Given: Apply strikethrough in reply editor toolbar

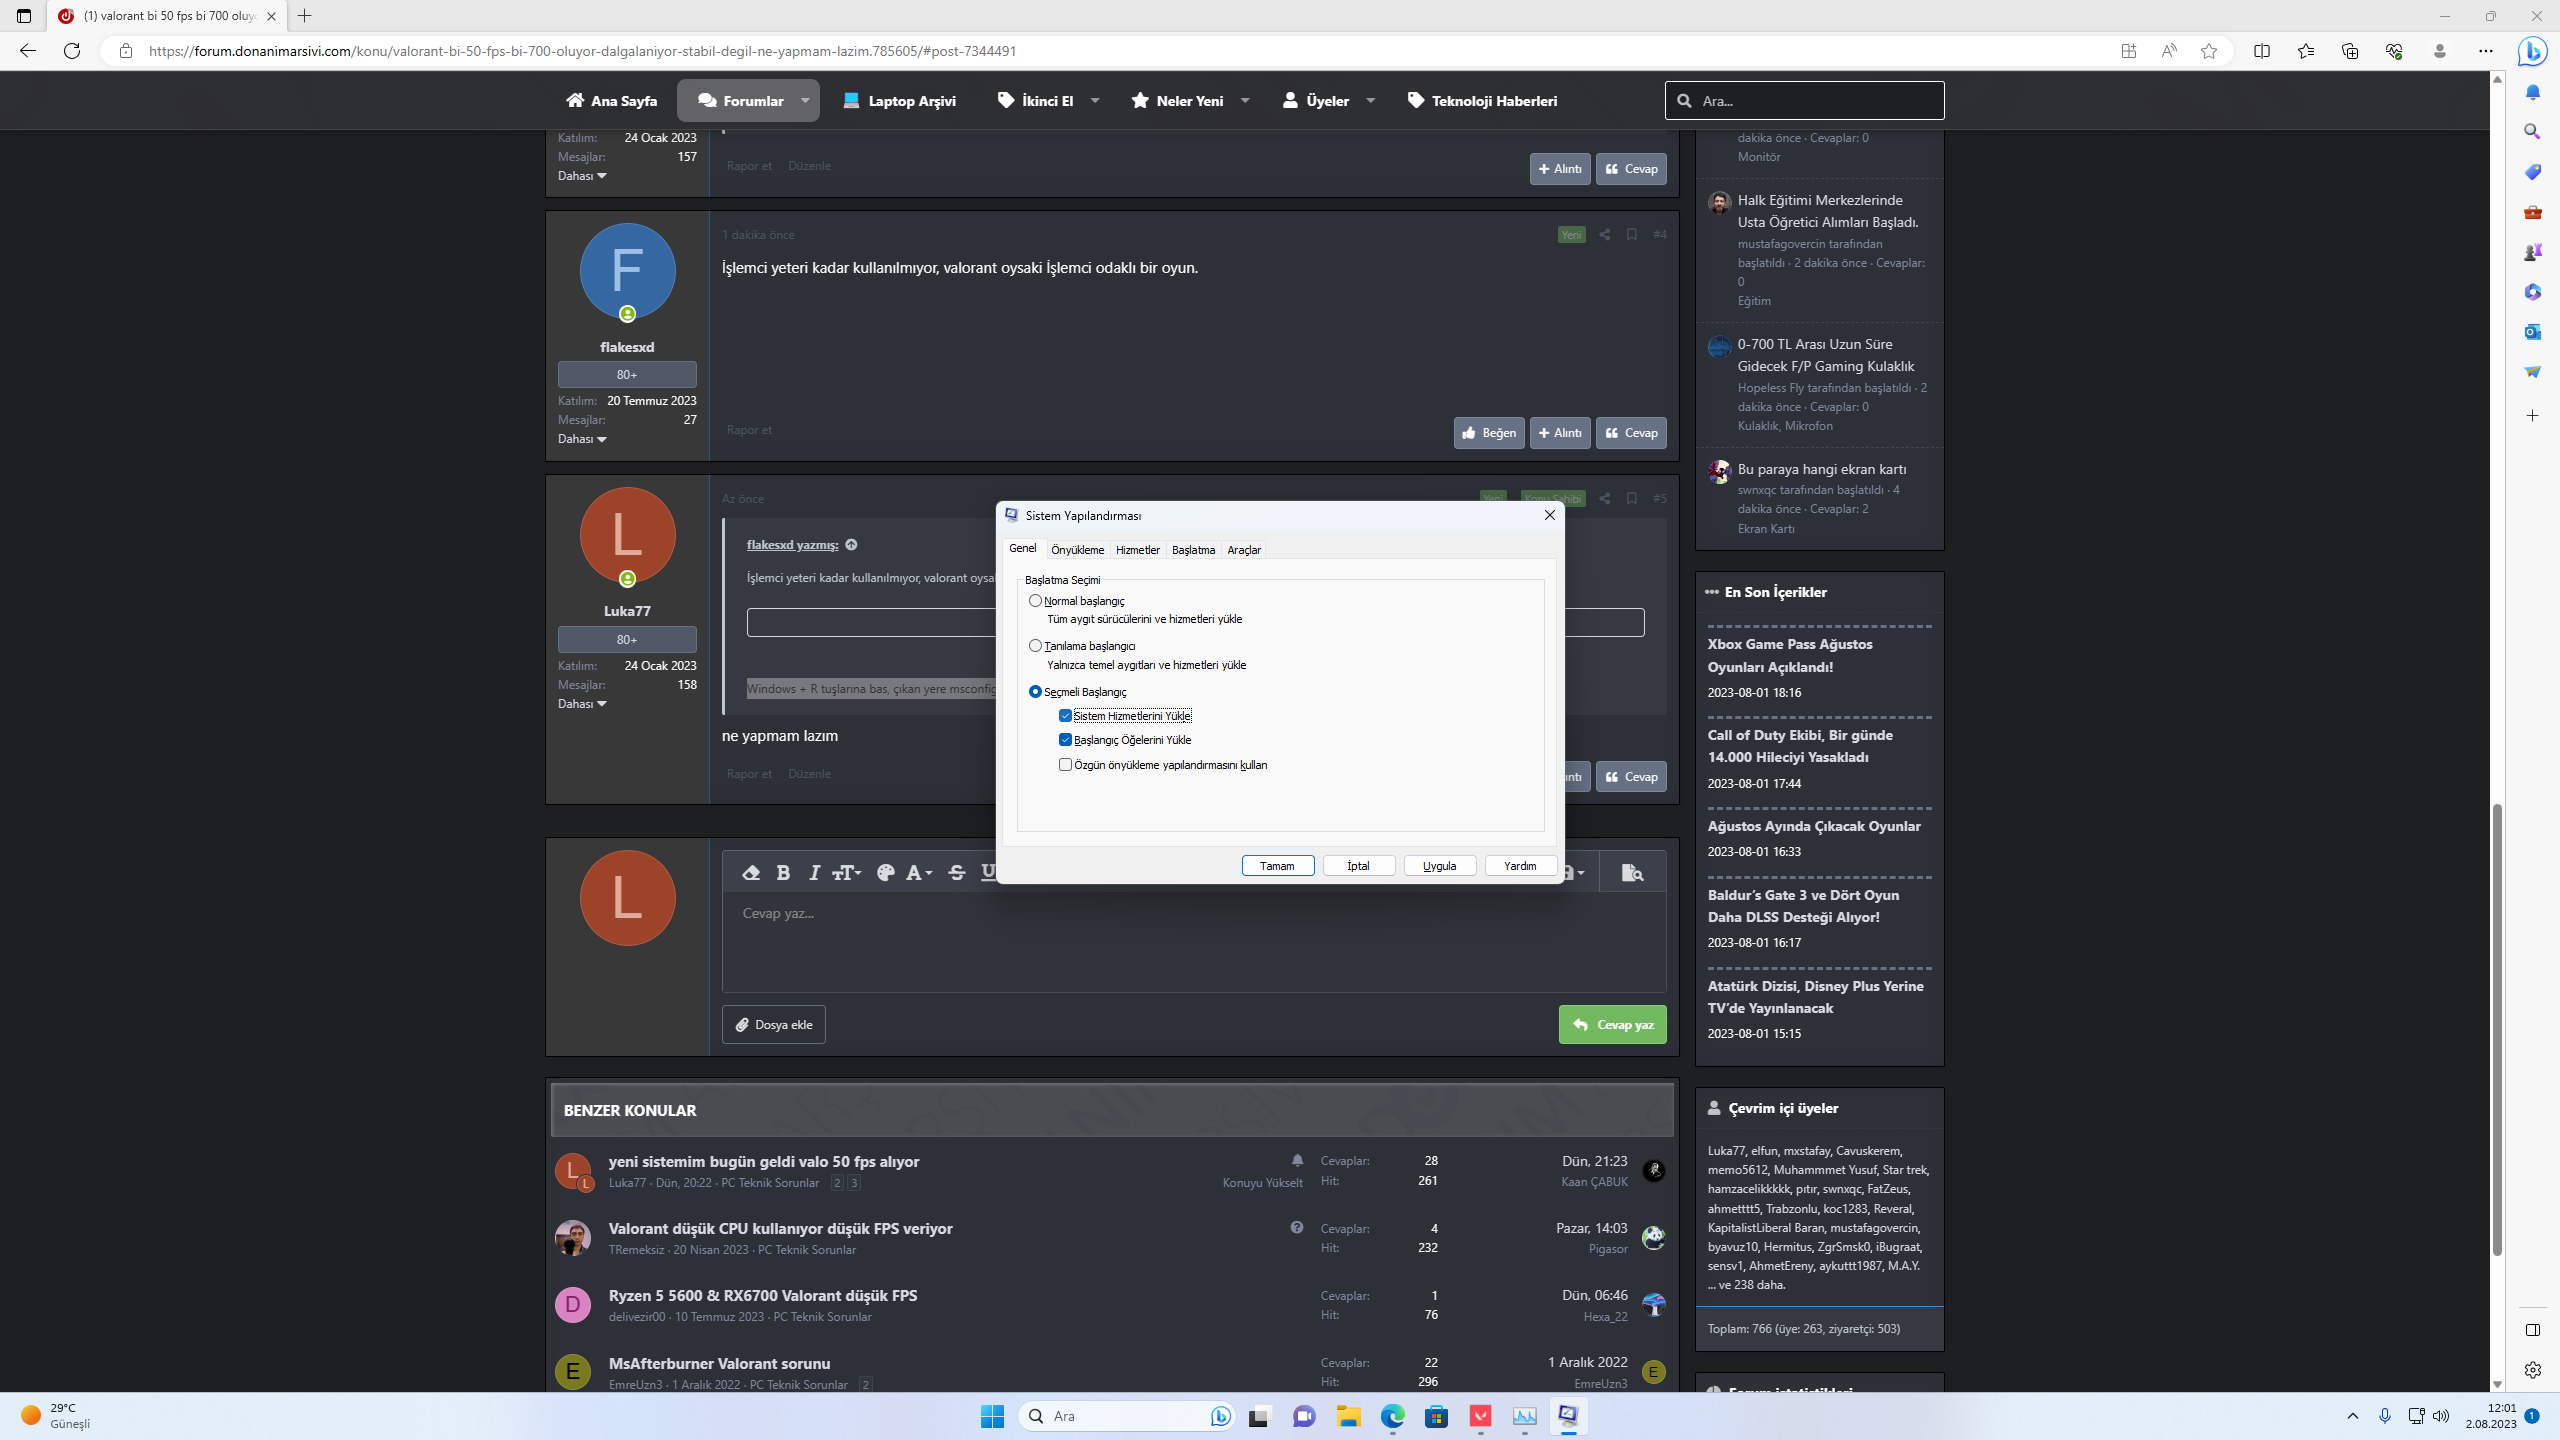Looking at the screenshot, I should [x=956, y=873].
